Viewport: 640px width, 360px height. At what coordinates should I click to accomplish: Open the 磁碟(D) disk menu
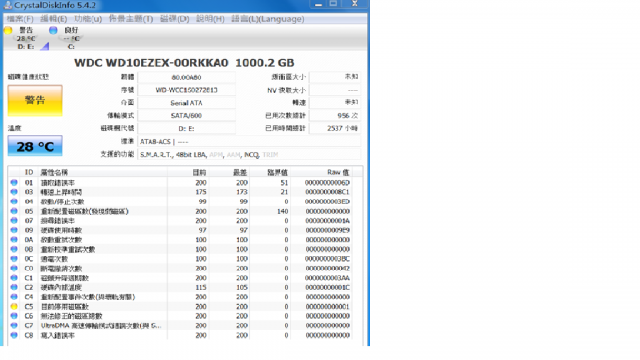174,19
